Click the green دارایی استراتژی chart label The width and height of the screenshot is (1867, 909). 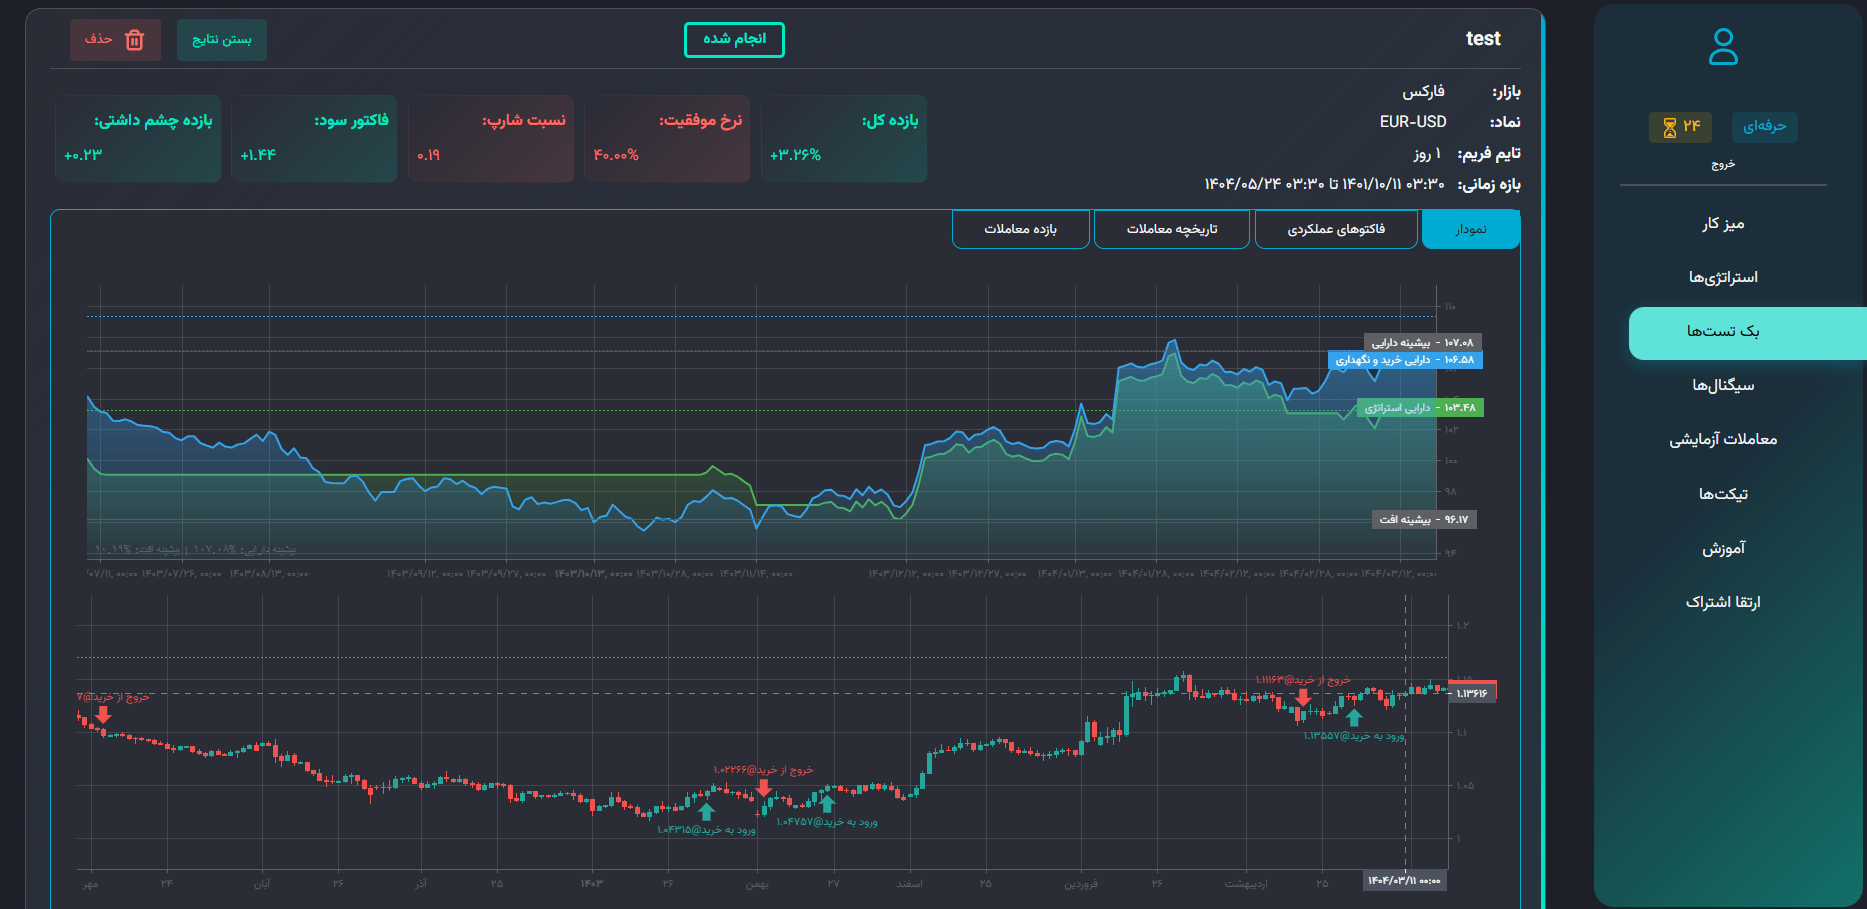(x=1420, y=408)
